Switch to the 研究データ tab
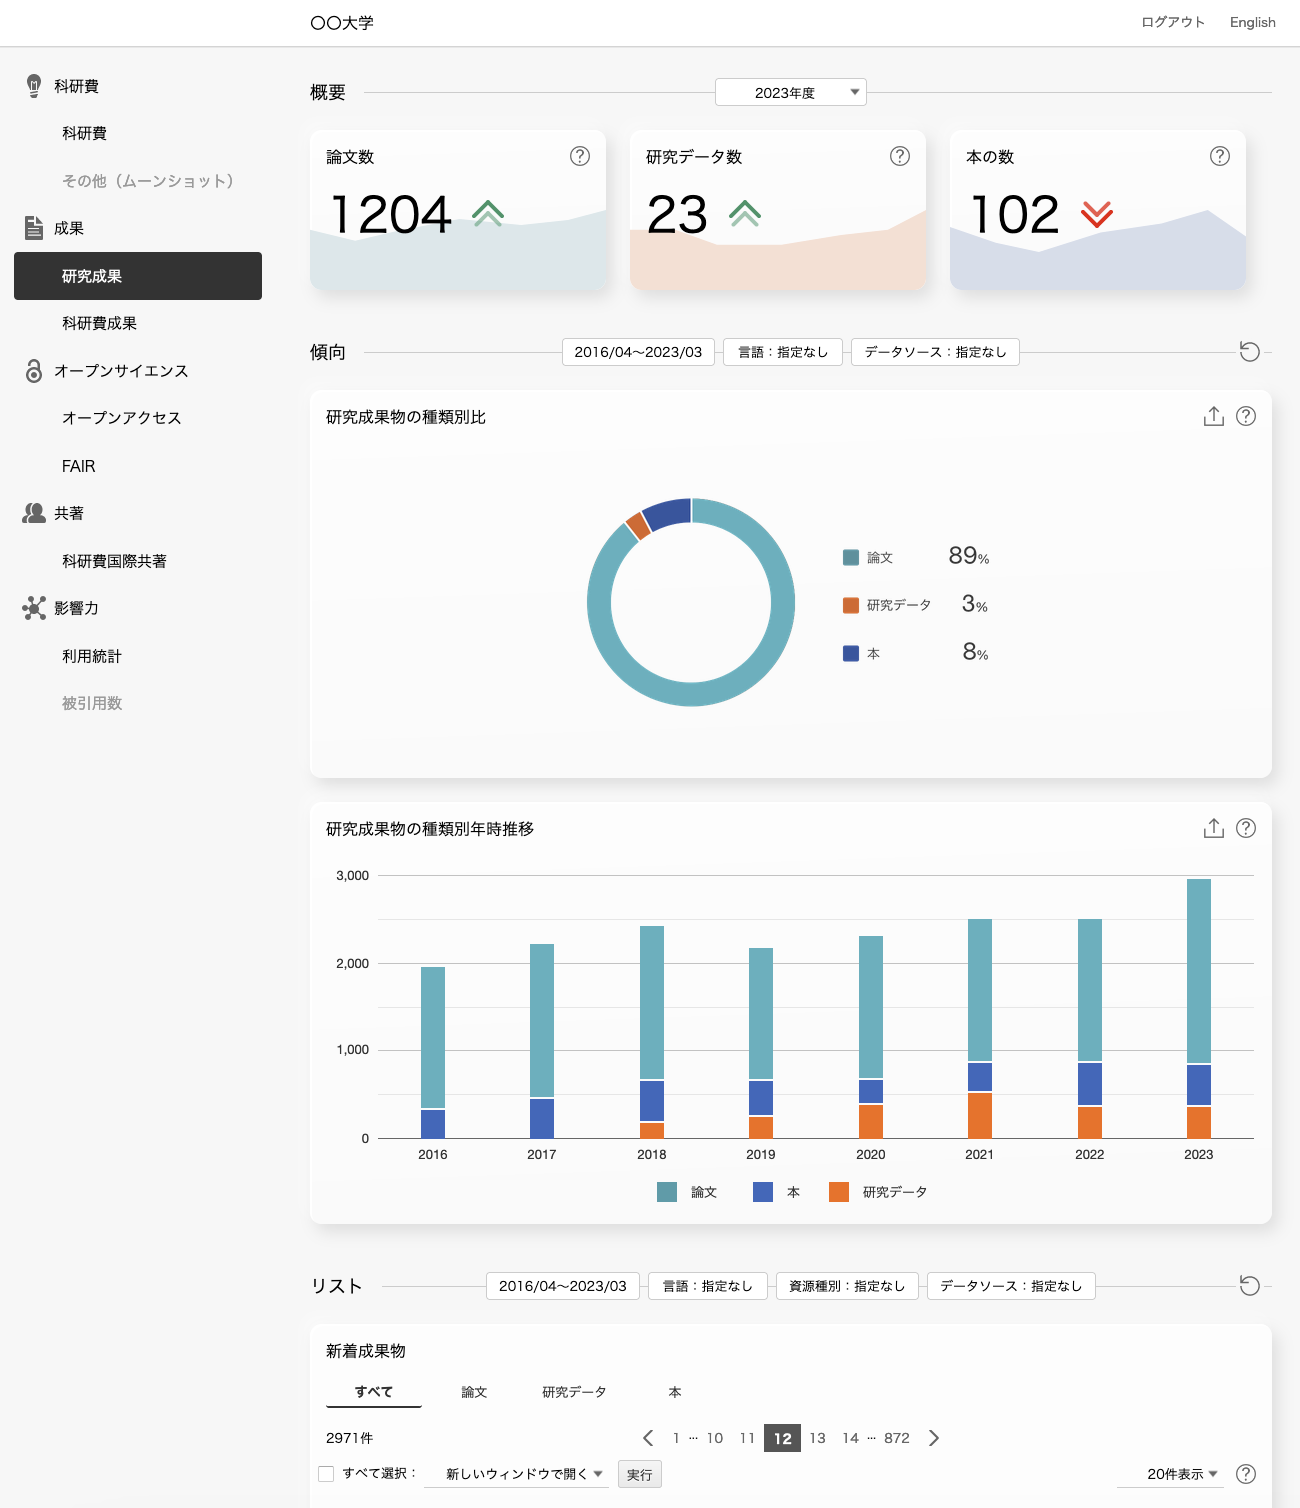 point(574,1392)
